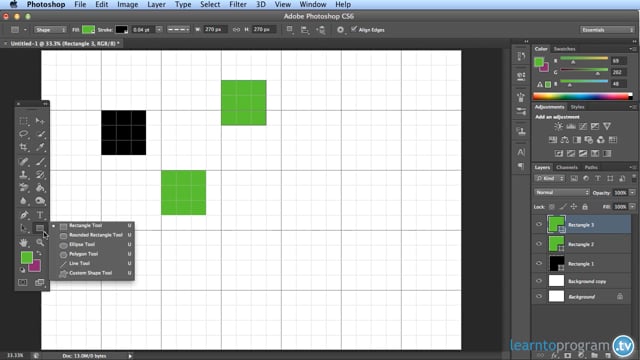Select the Spot Healing Brush tool
640x360 pixels.
click(x=23, y=162)
